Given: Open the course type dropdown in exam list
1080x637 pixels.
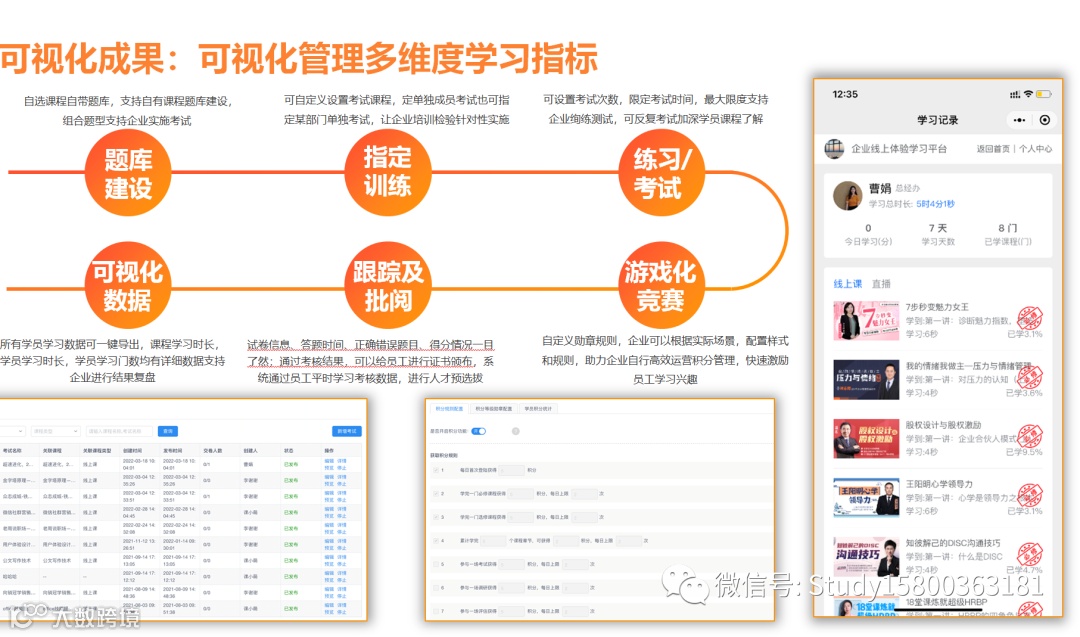Looking at the screenshot, I should click(x=55, y=431).
